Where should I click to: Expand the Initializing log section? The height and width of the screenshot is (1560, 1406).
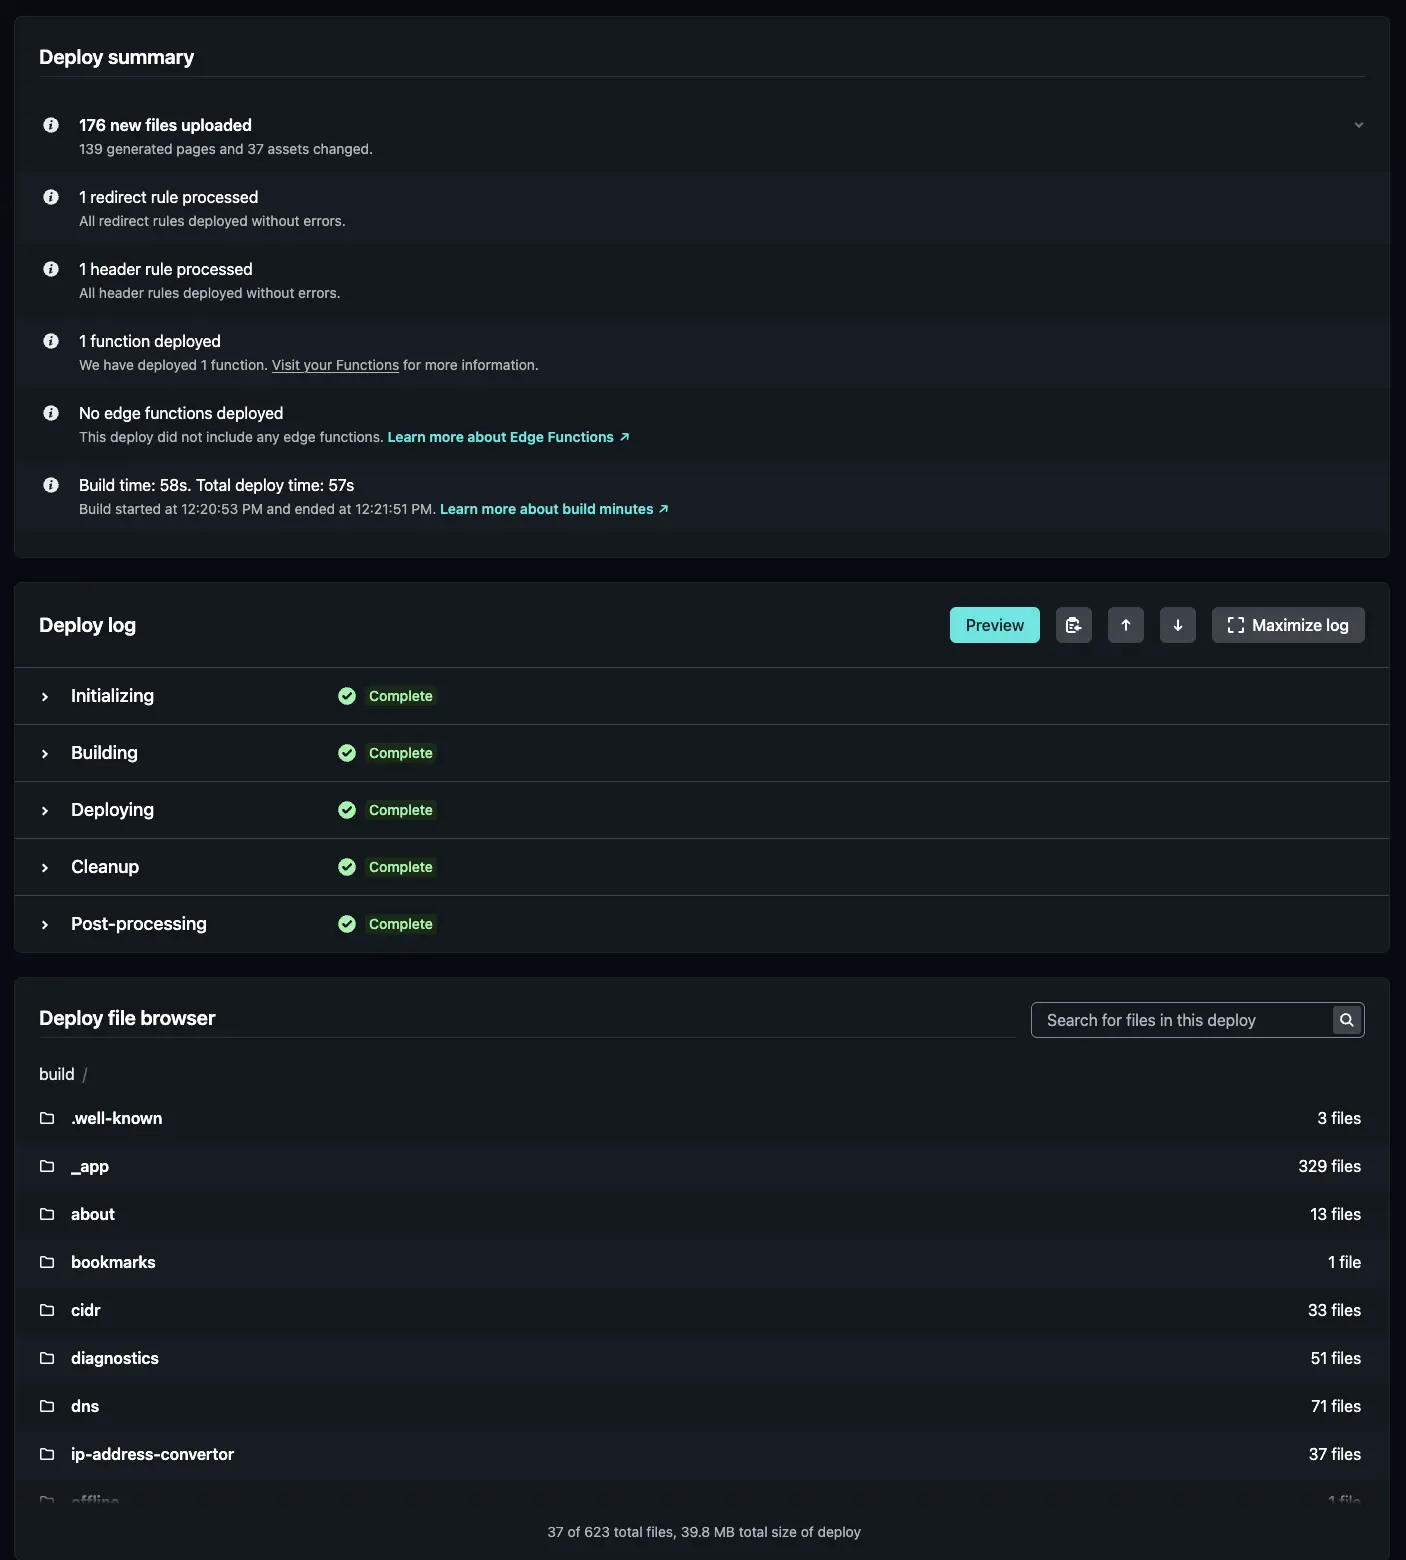(45, 696)
